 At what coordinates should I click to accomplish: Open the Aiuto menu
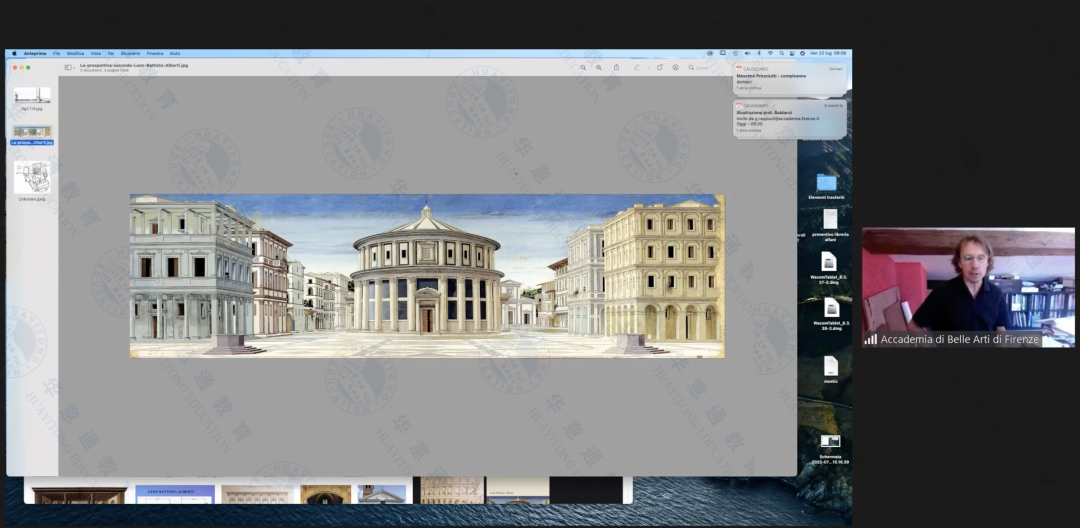175,53
